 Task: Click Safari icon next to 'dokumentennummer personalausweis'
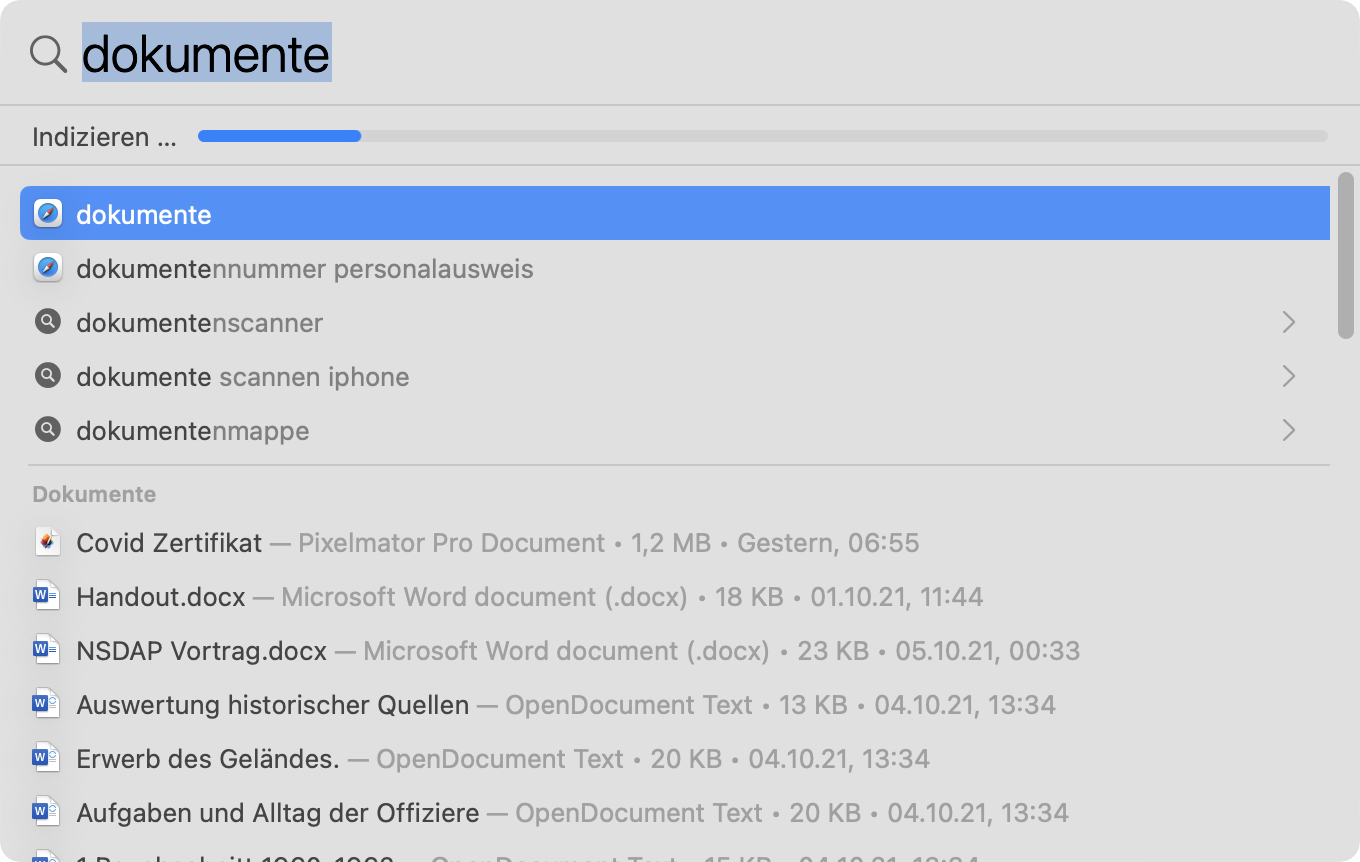pos(47,268)
